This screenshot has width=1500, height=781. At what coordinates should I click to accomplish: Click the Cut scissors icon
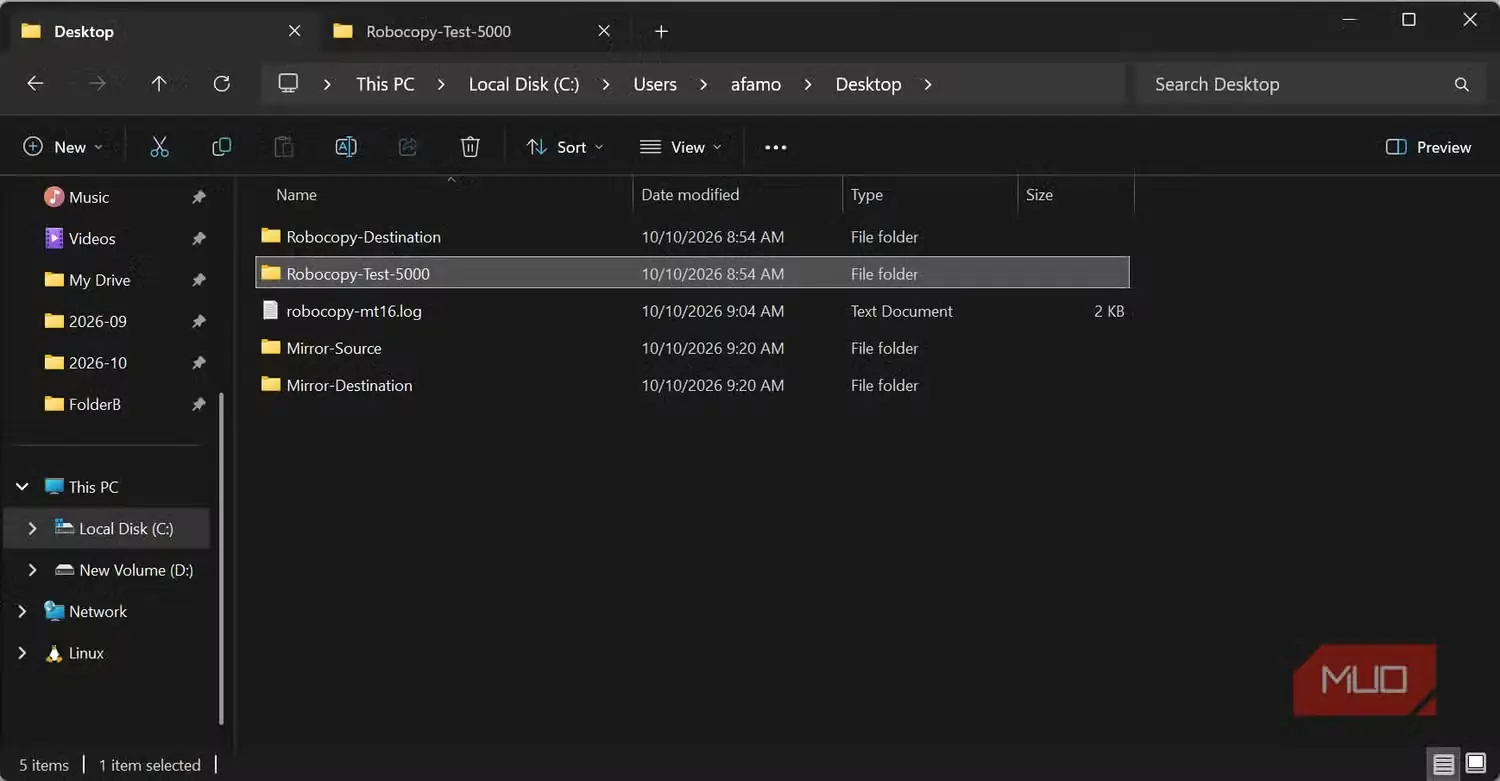[x=159, y=147]
